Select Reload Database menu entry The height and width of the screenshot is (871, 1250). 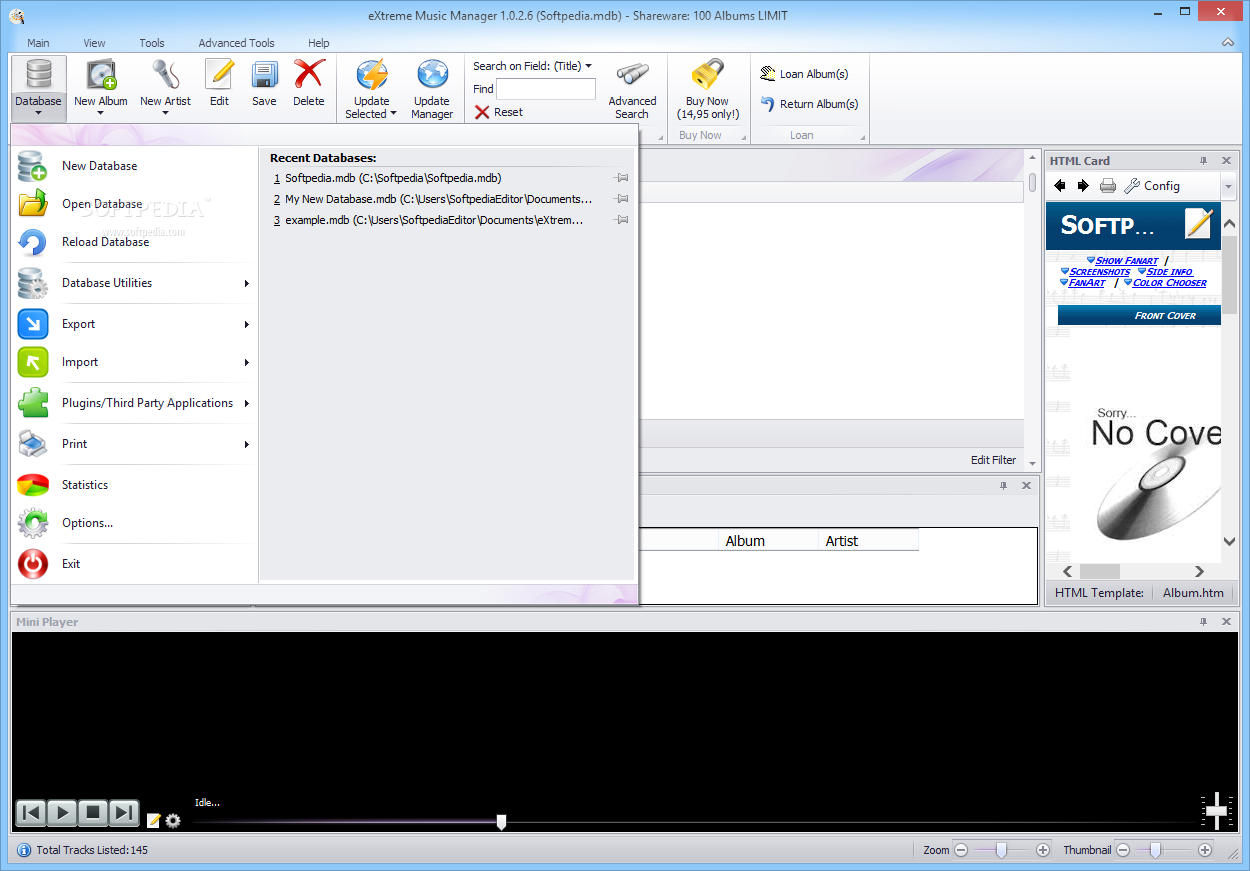[x=134, y=242]
